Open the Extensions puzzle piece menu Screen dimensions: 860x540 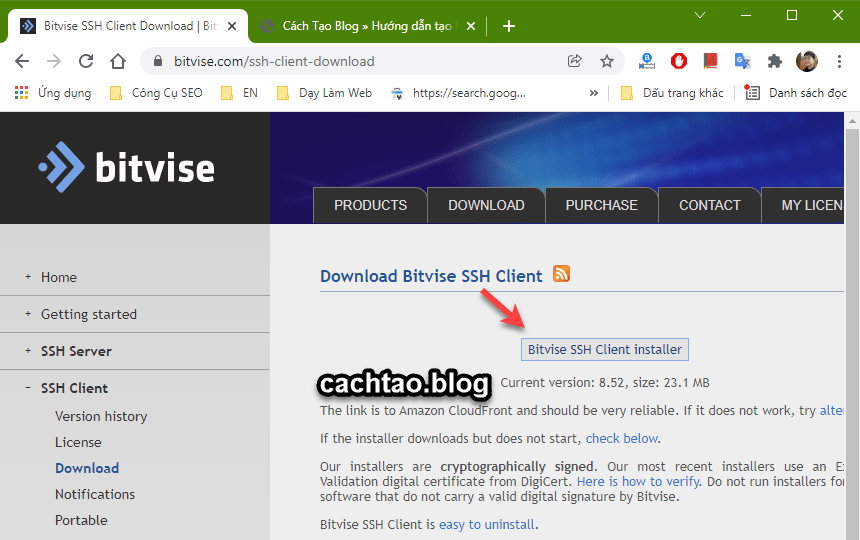click(x=774, y=61)
